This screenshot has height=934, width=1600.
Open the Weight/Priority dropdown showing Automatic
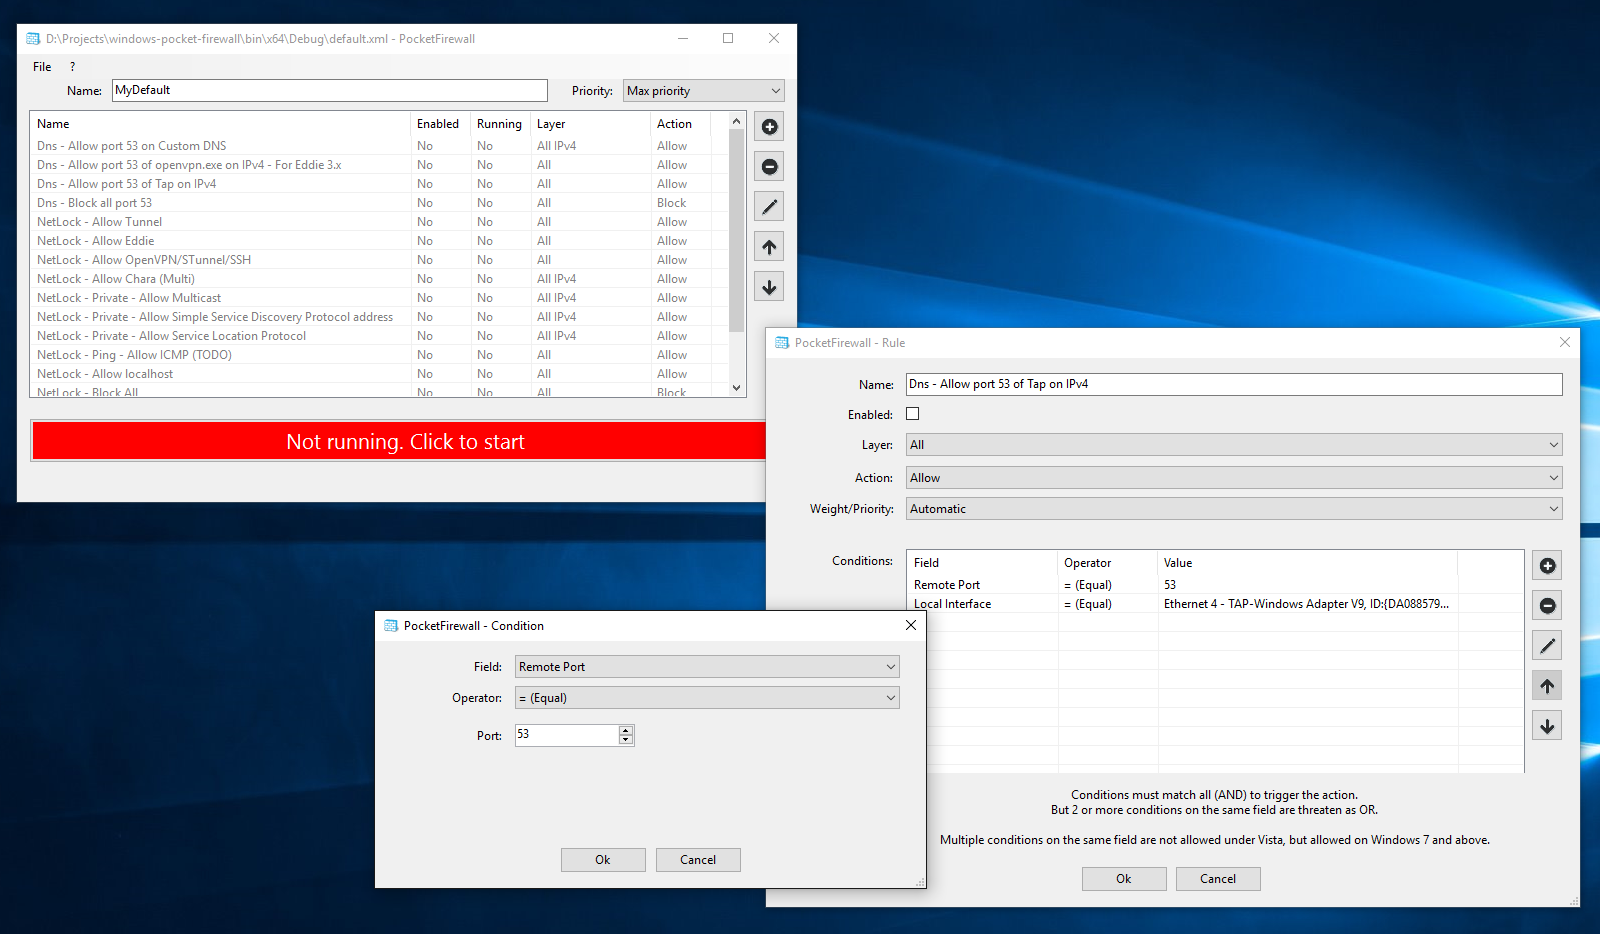click(1234, 509)
